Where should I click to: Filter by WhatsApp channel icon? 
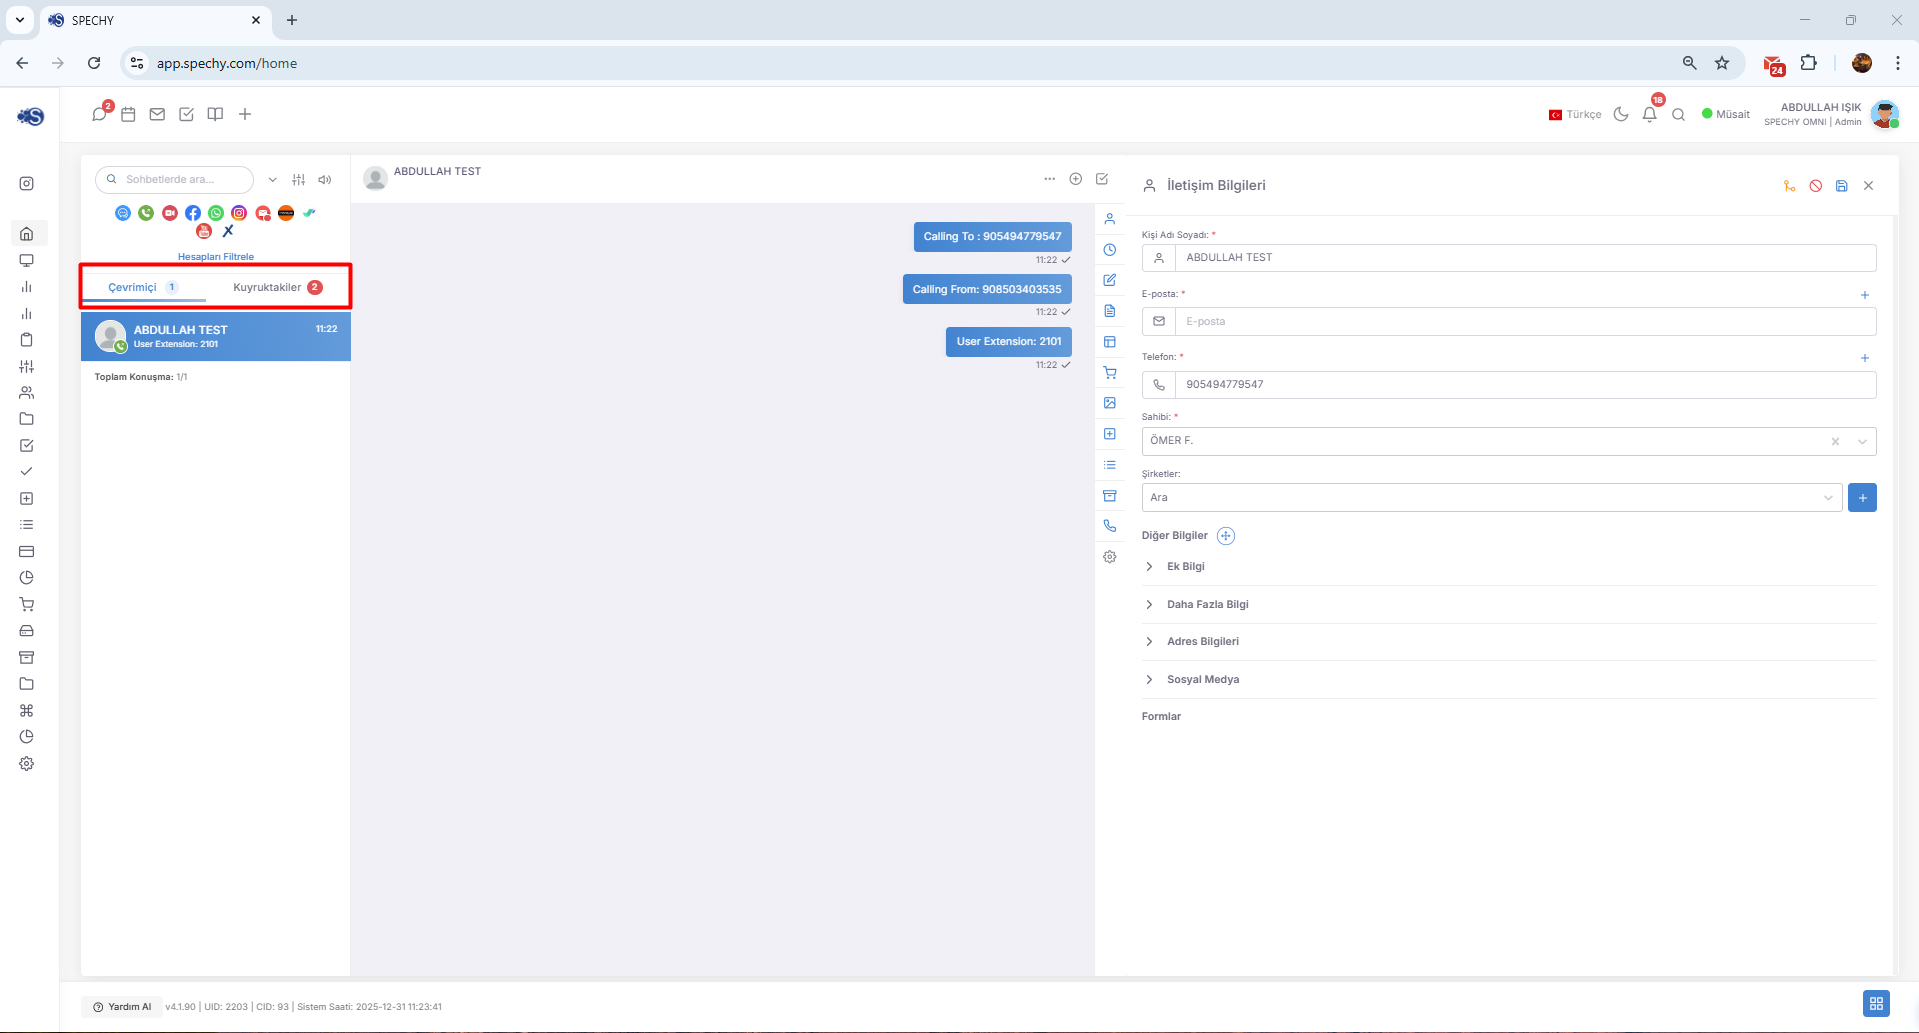(216, 213)
